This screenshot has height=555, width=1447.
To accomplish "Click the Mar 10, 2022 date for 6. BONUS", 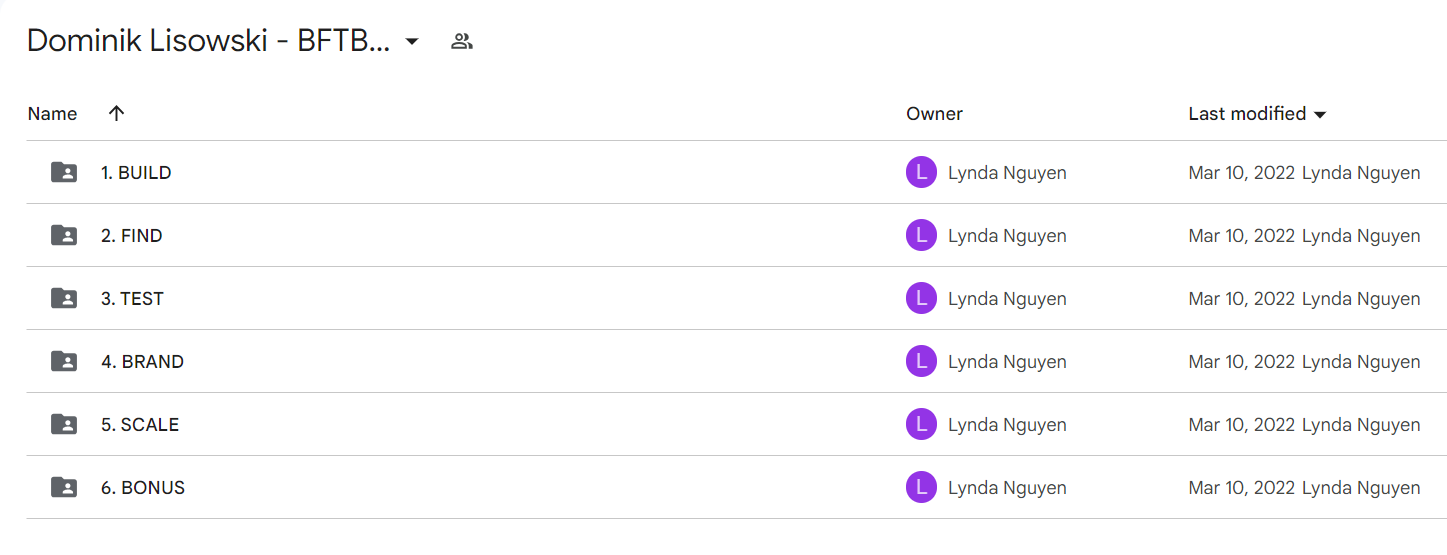I will (x=1241, y=488).
